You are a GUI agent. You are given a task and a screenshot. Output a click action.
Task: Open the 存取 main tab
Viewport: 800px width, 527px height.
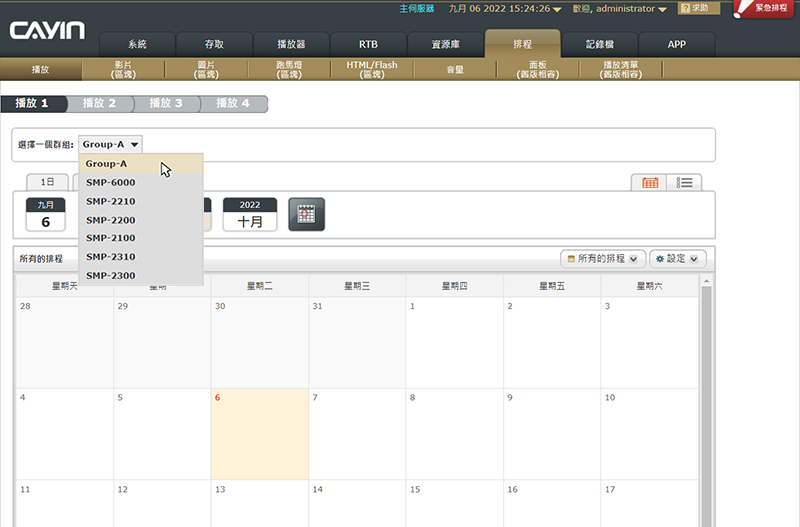pos(214,44)
